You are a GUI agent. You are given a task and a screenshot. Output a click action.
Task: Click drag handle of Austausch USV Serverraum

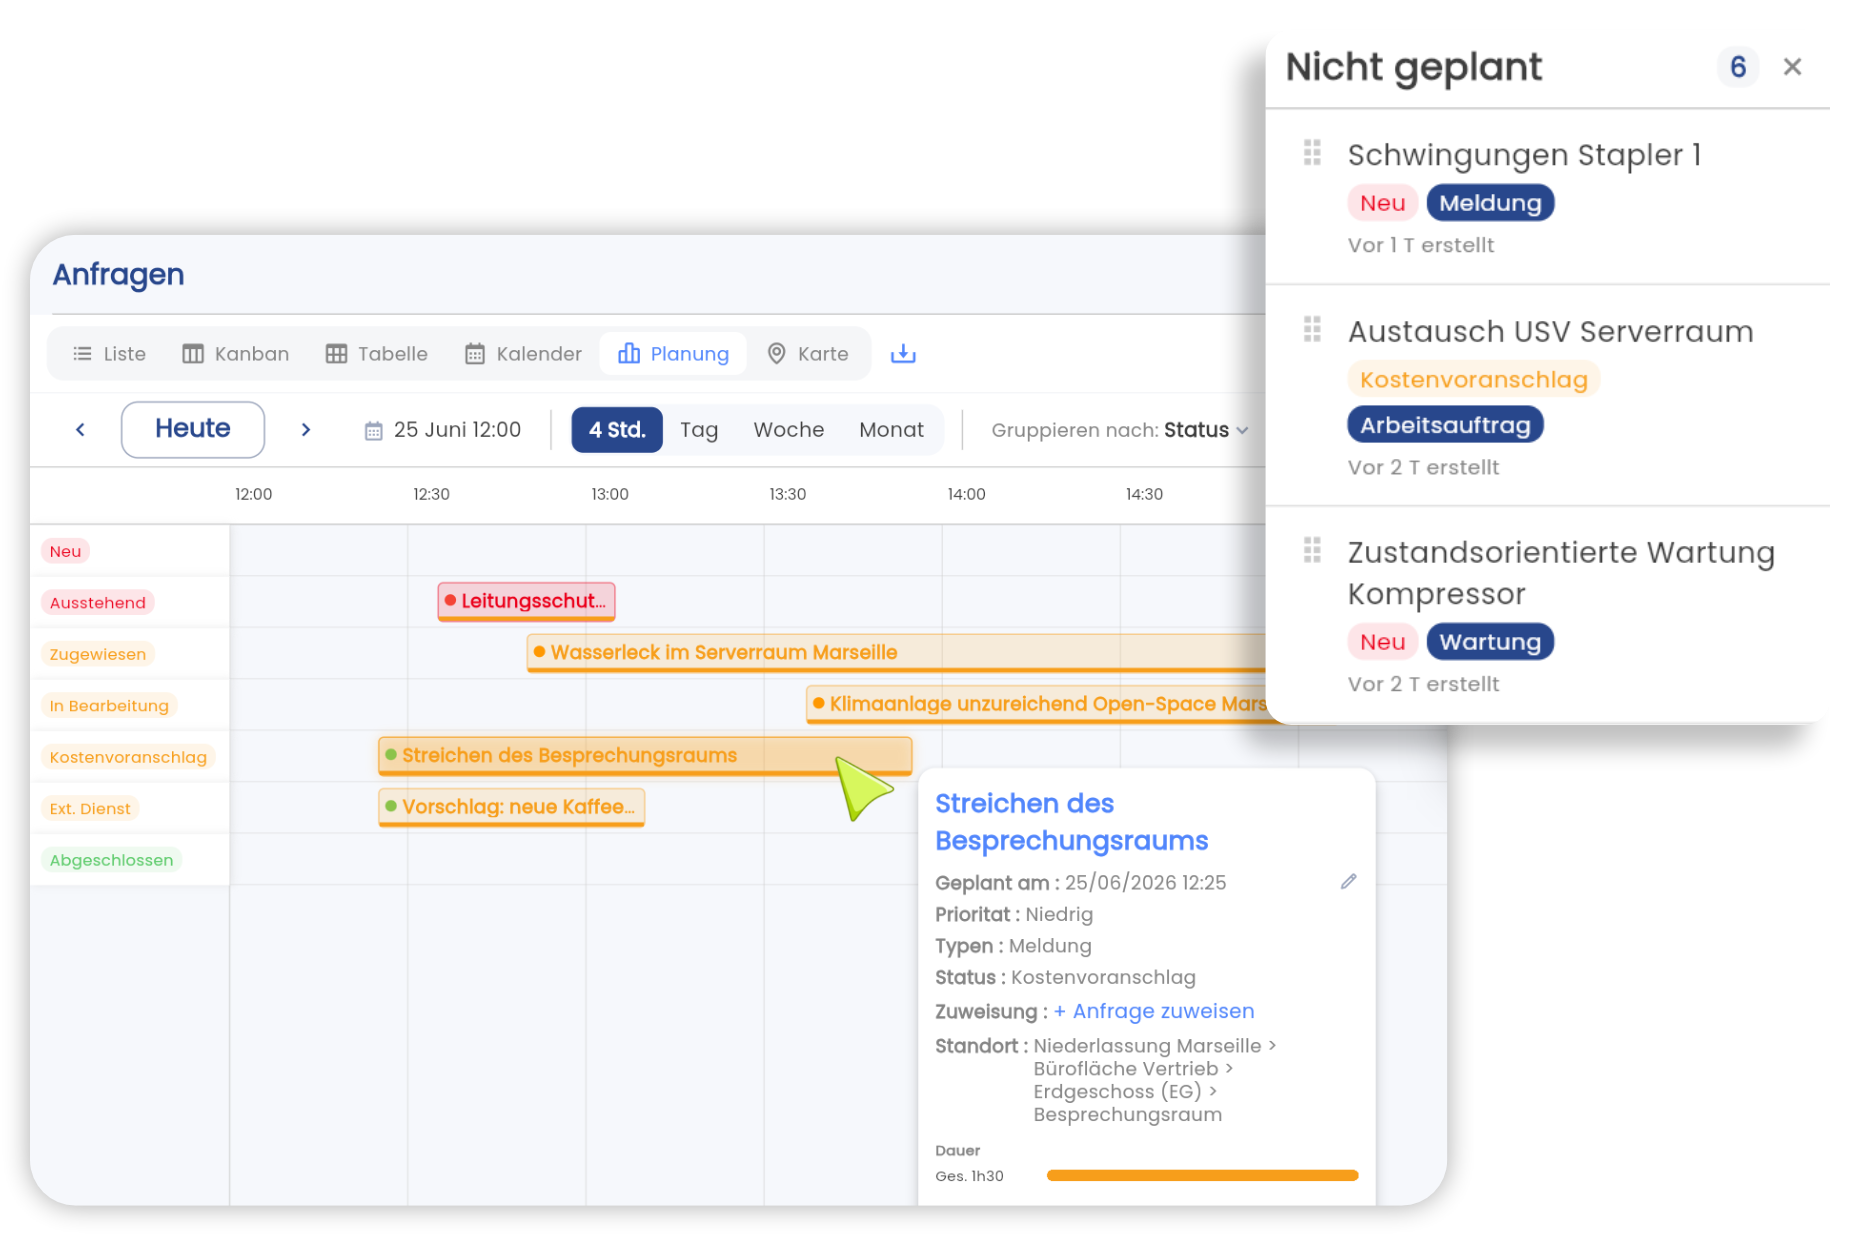[x=1312, y=329]
